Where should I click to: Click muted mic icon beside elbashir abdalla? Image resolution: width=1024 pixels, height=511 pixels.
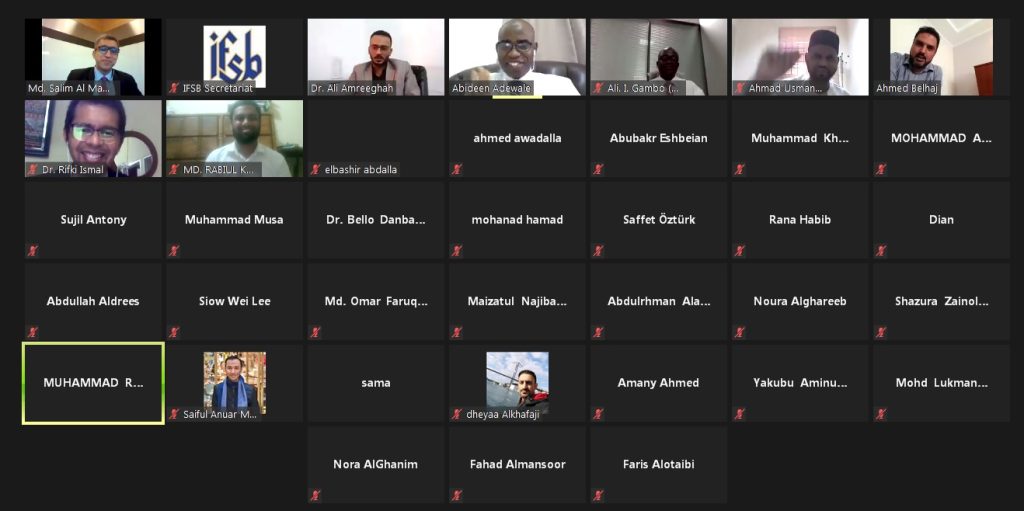[315, 169]
